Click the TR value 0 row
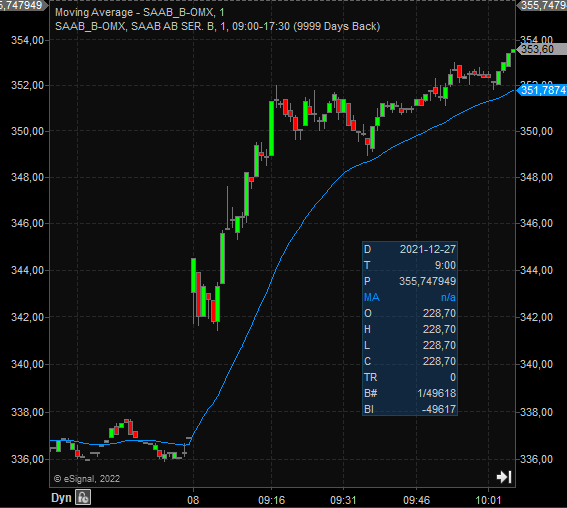 (410, 377)
